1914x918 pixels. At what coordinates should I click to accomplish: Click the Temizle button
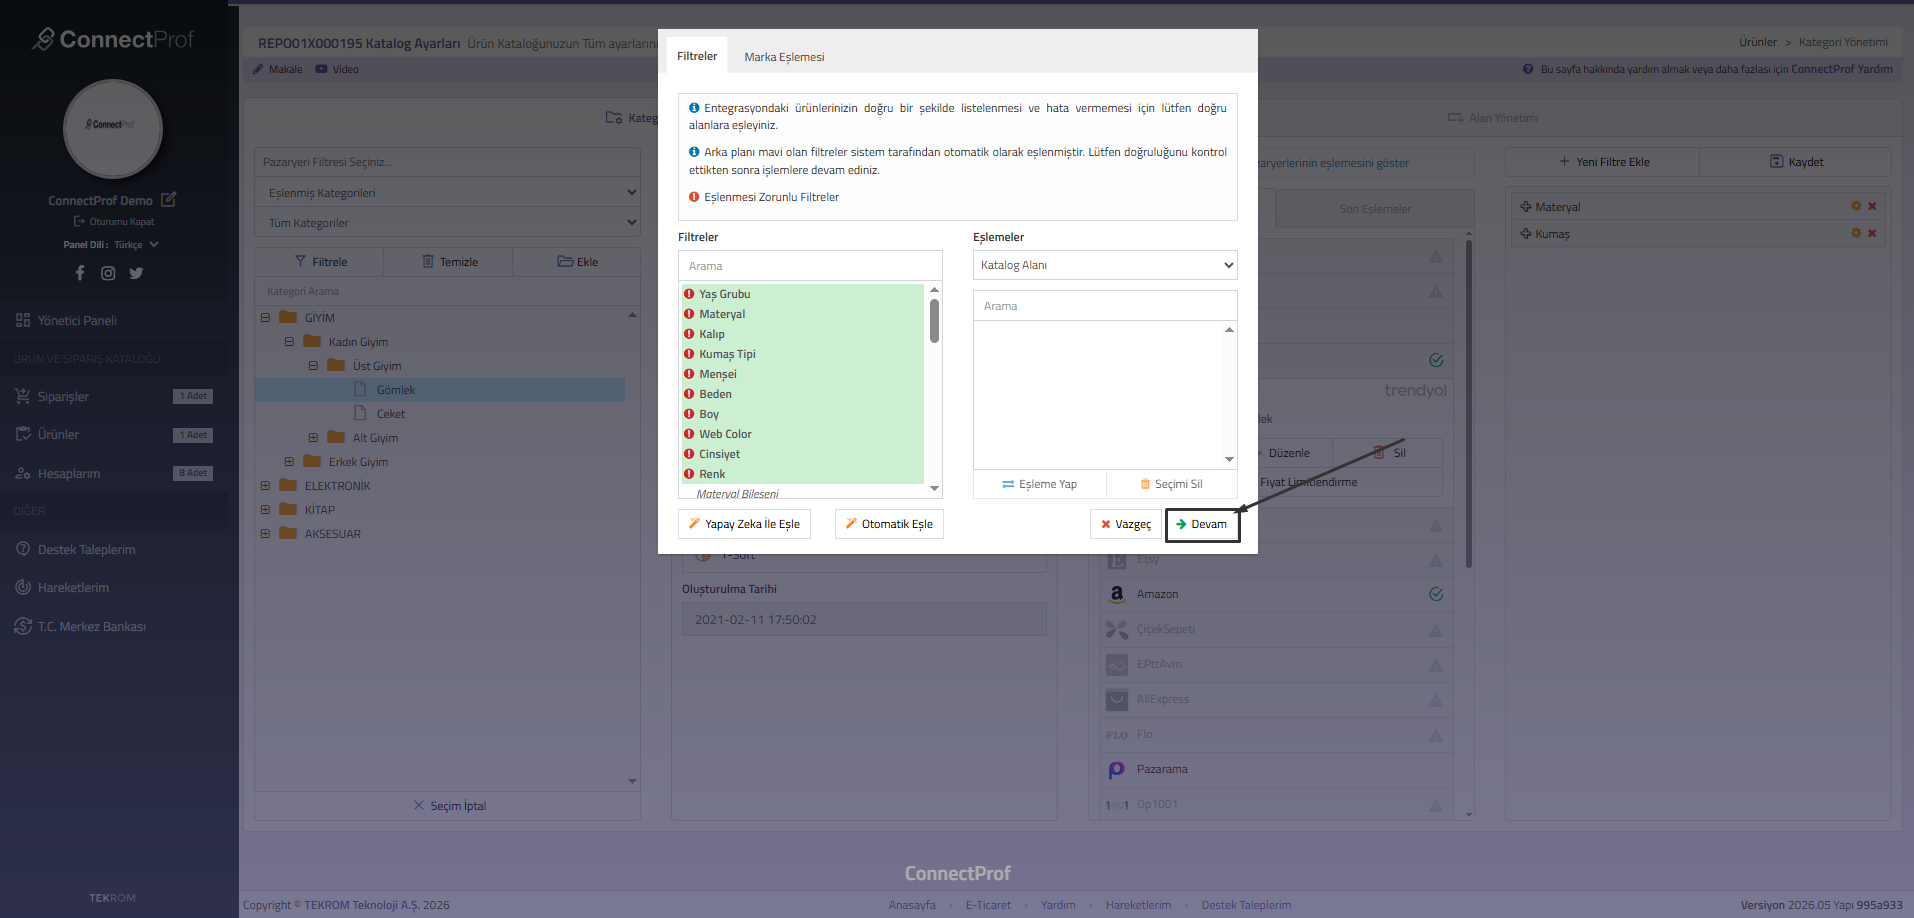[449, 262]
